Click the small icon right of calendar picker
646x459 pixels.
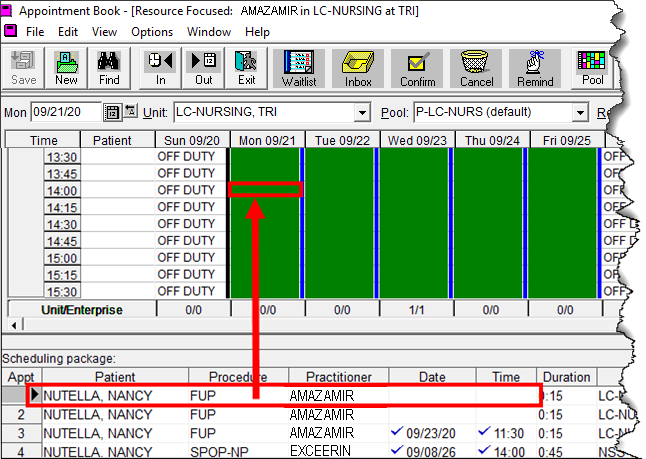click(131, 110)
